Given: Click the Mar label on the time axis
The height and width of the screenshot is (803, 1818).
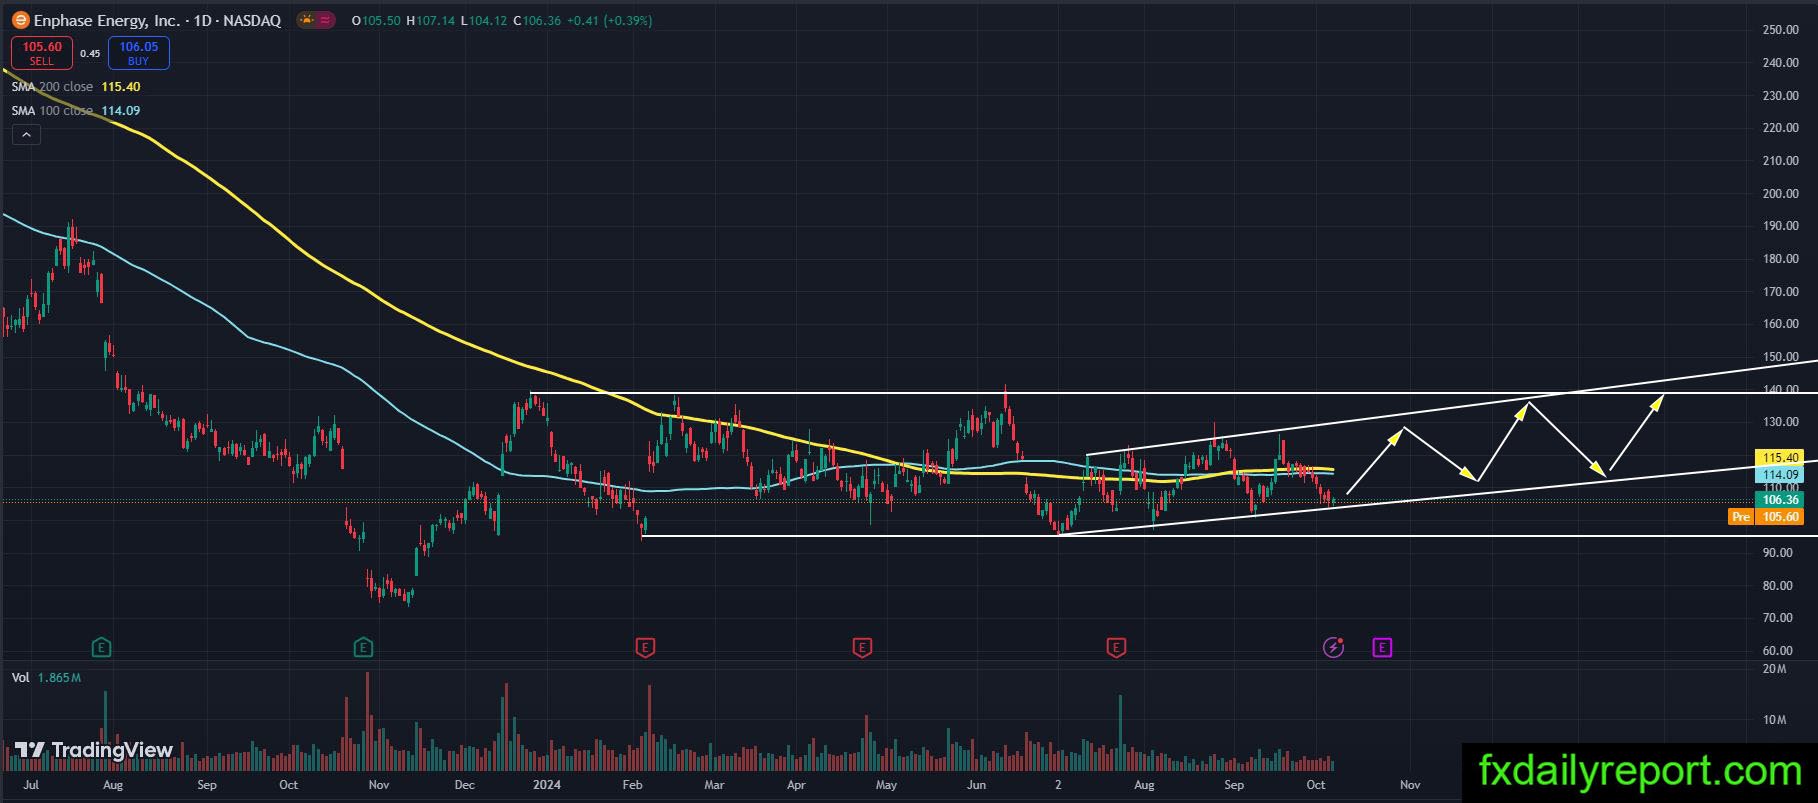Looking at the screenshot, I should point(714,785).
